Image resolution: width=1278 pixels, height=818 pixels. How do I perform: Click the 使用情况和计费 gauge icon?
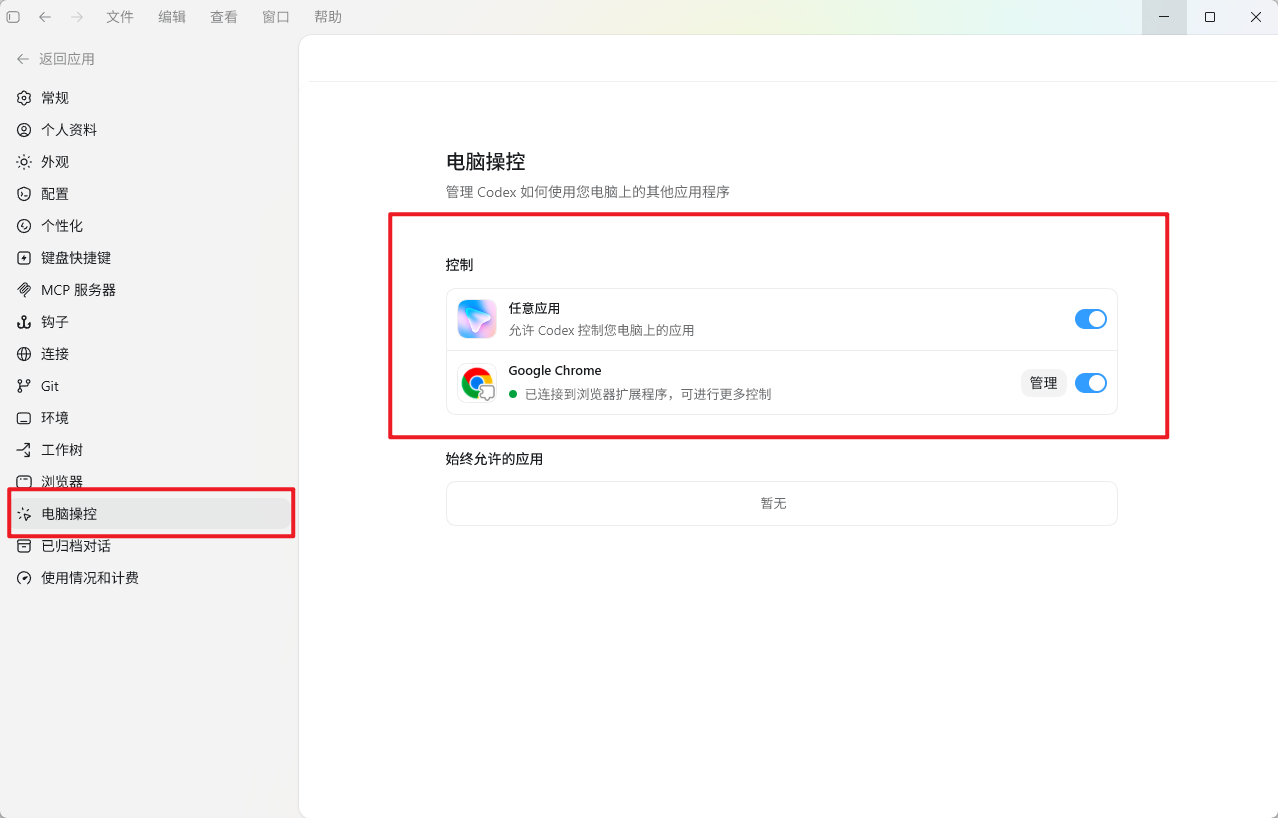tap(24, 578)
